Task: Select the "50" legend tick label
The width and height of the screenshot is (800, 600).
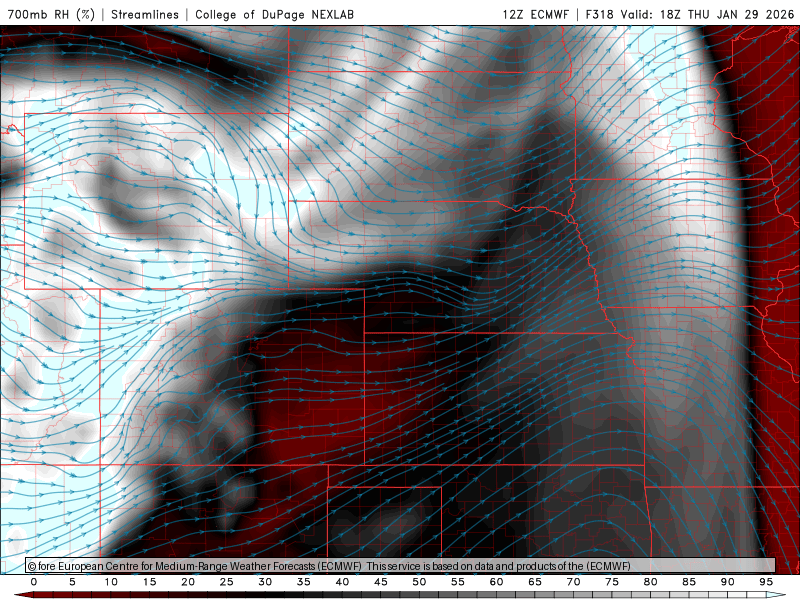Action: 419,582
